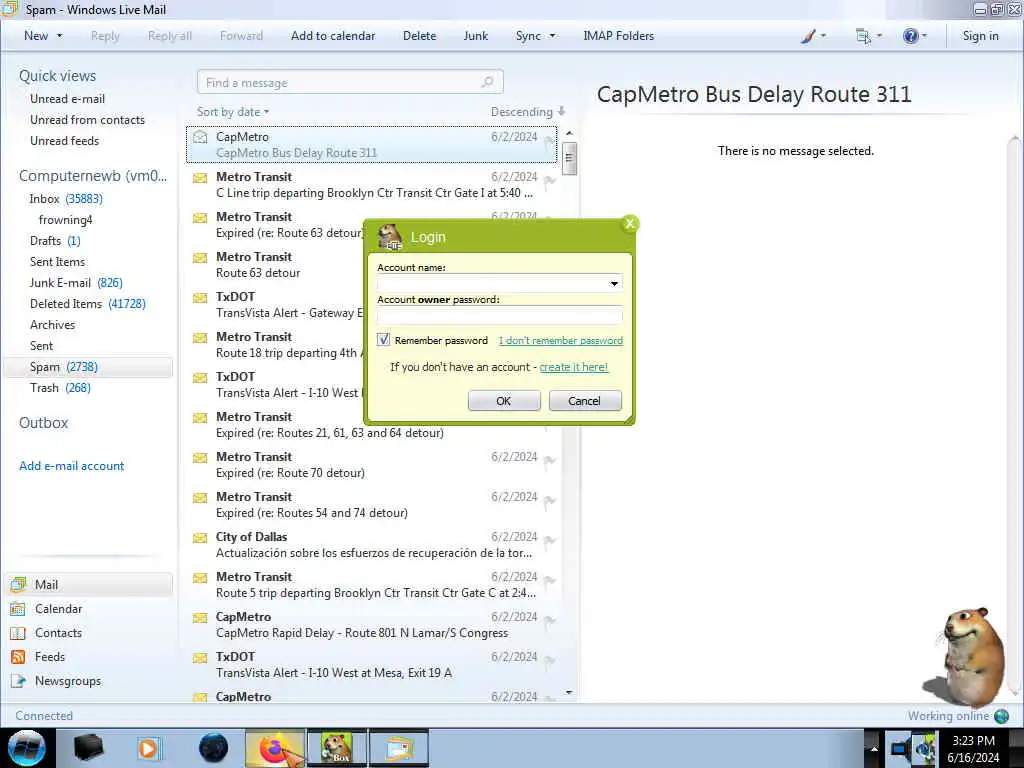Open the Drafts folder

point(55,241)
